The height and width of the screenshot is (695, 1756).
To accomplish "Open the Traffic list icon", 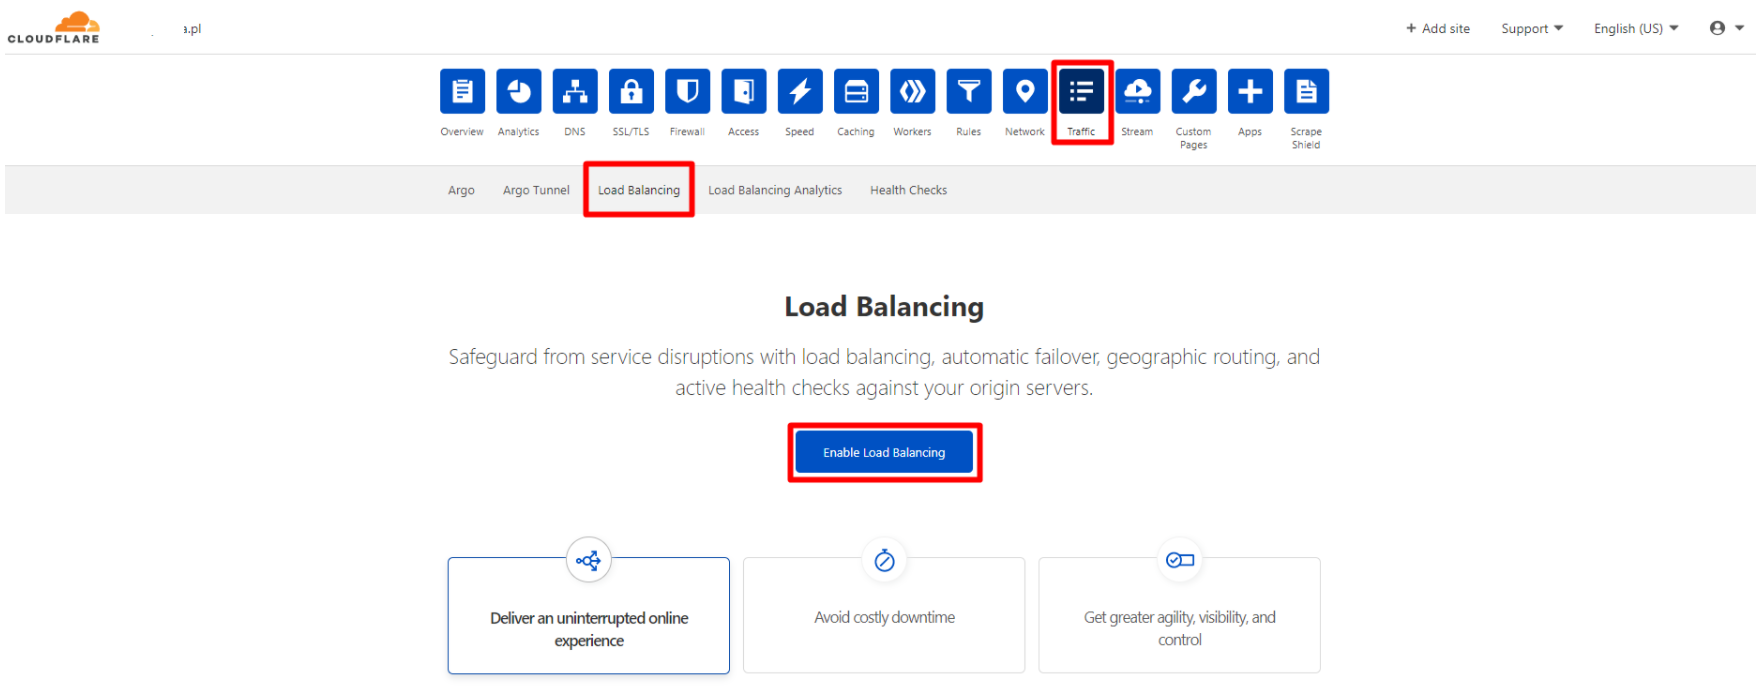I will (x=1081, y=92).
